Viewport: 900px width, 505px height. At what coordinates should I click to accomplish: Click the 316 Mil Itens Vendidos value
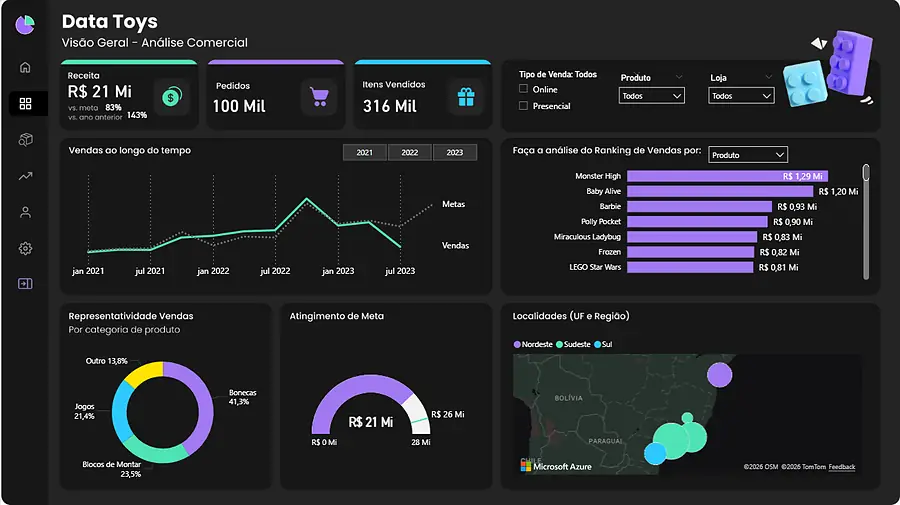(x=390, y=106)
